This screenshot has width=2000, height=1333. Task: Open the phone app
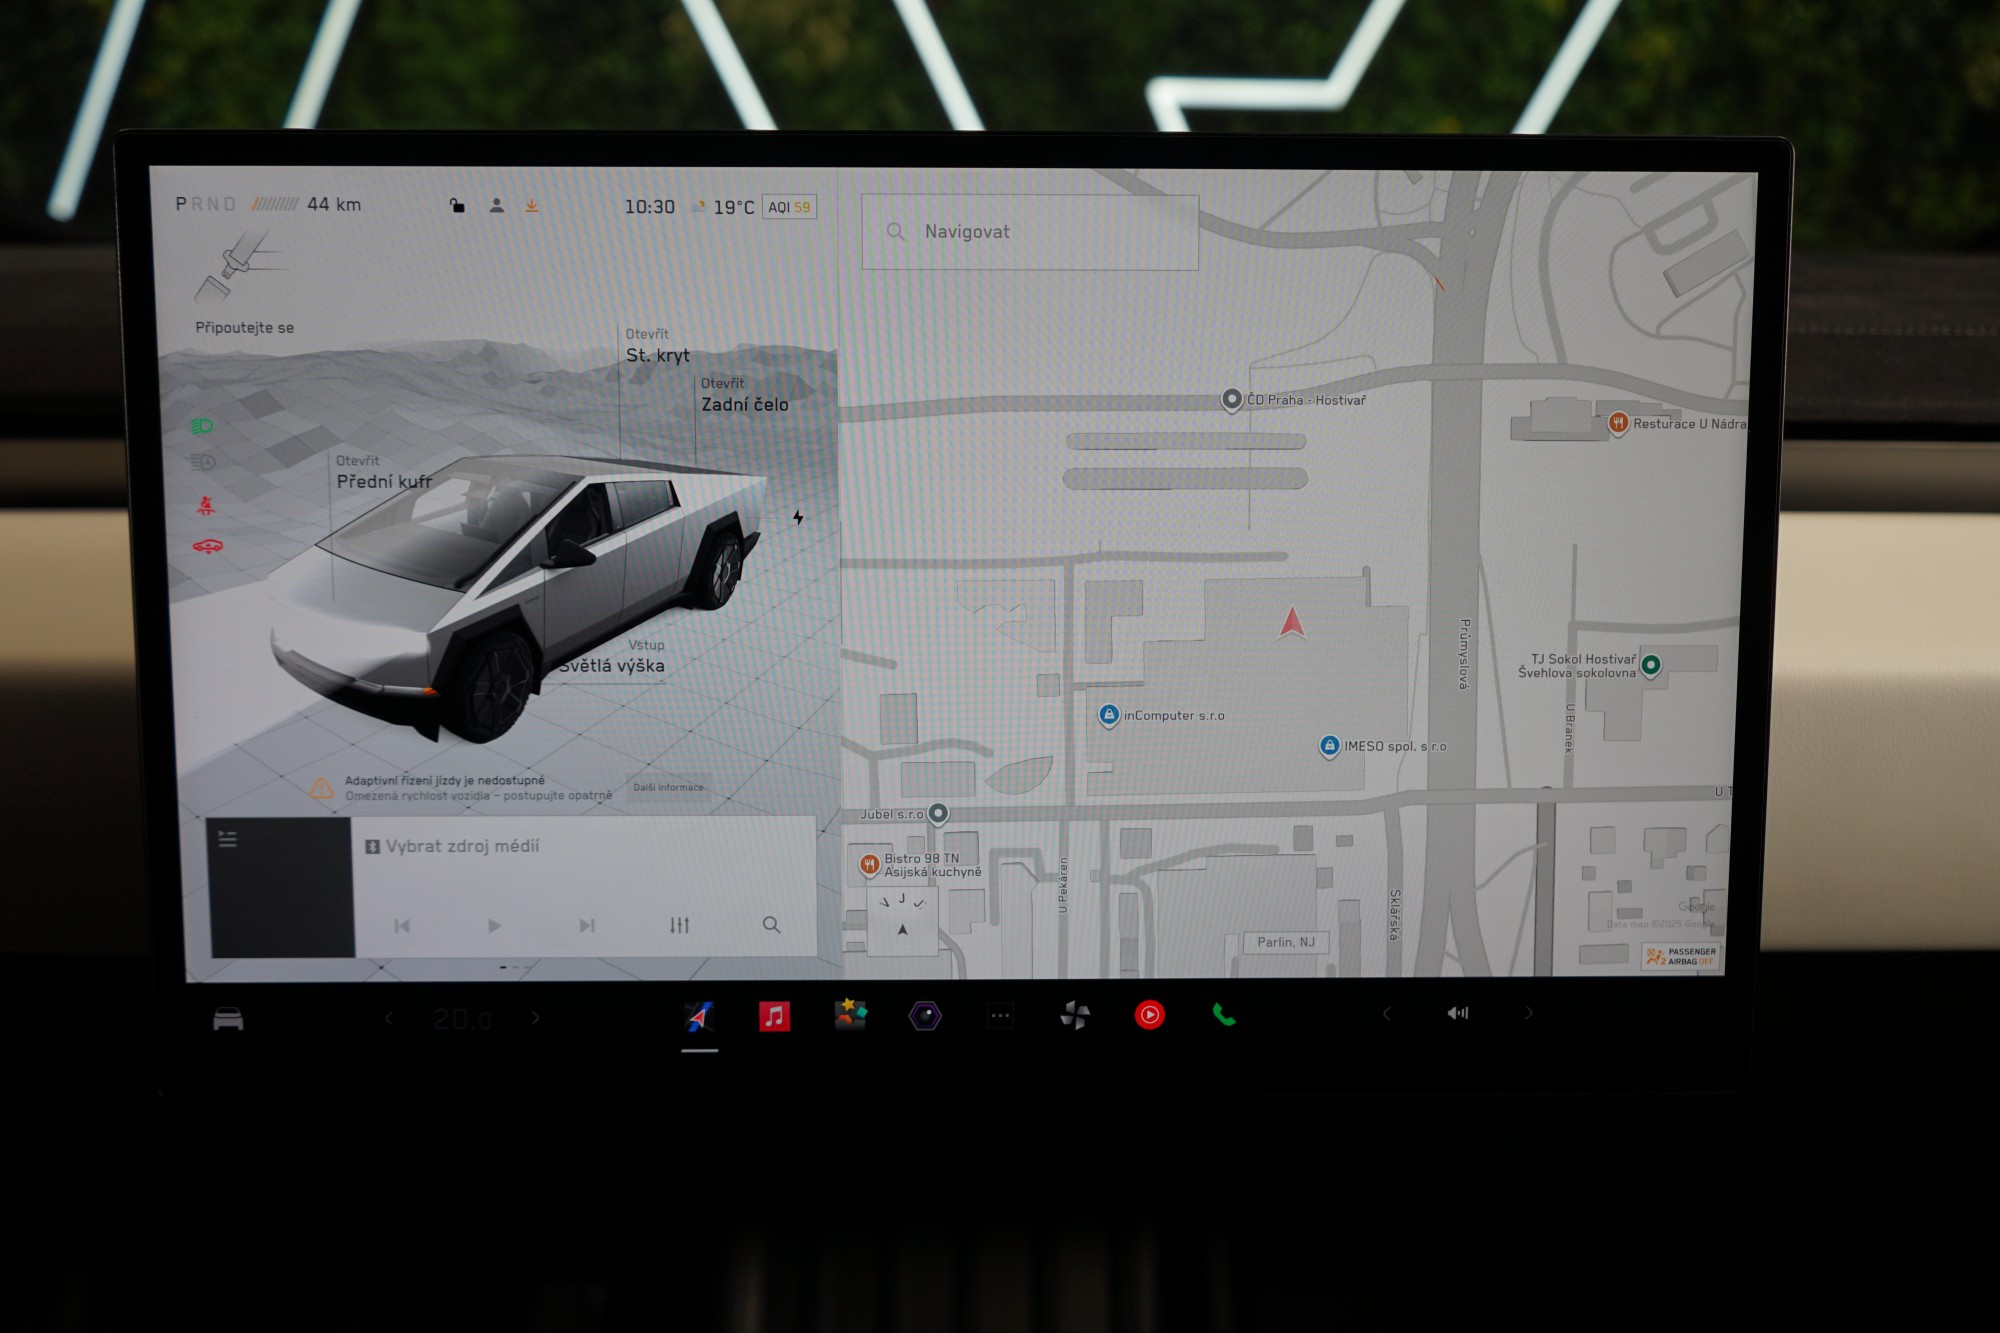click(x=1224, y=1015)
